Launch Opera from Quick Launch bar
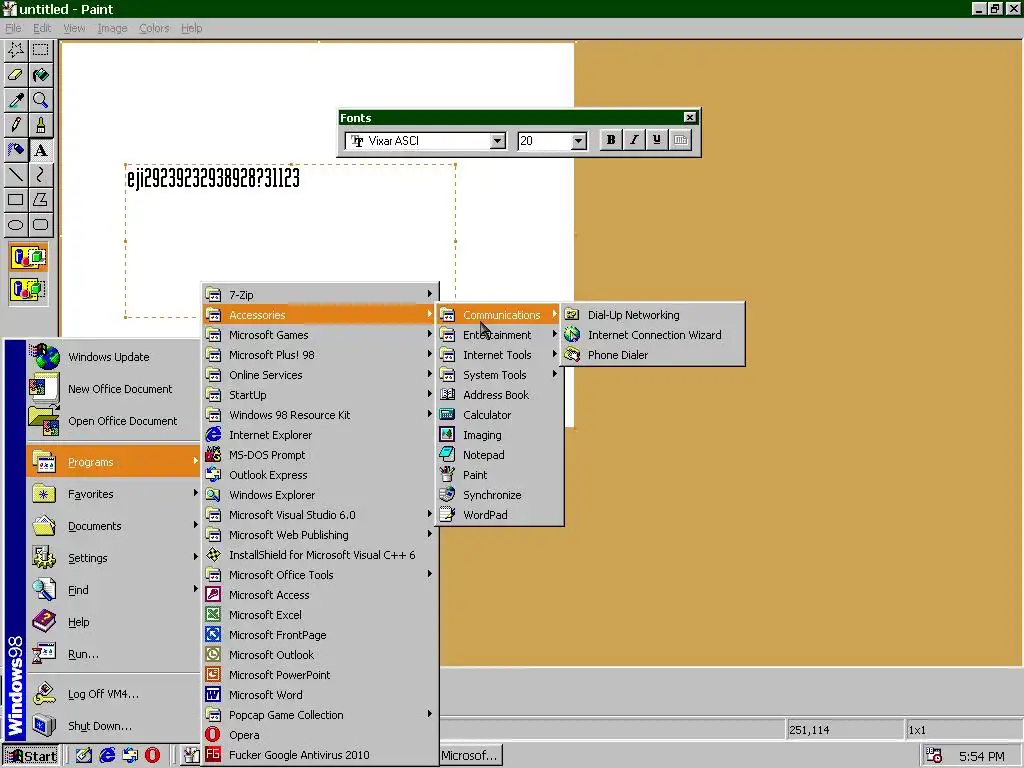Screen dimensions: 1024x768 pos(152,756)
